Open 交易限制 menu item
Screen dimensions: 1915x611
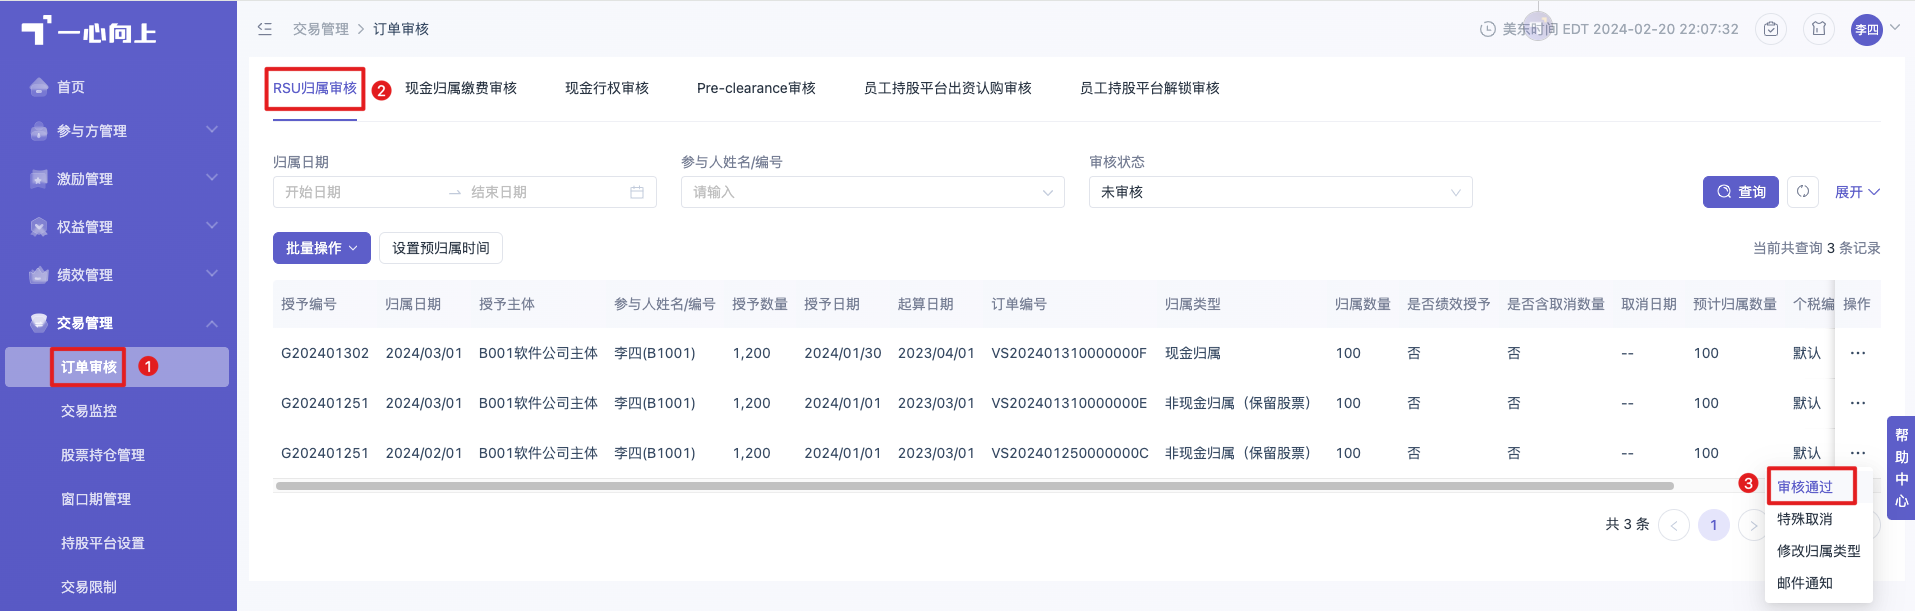click(89, 587)
